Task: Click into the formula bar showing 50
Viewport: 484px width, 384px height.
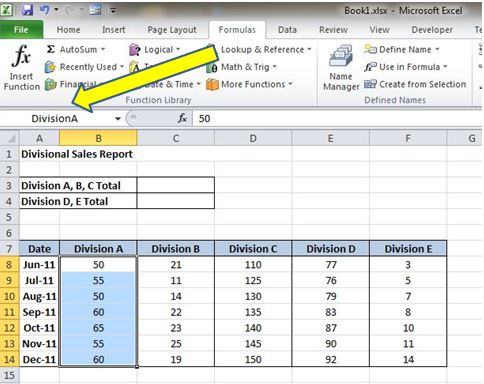Action: pyautogui.click(x=337, y=119)
